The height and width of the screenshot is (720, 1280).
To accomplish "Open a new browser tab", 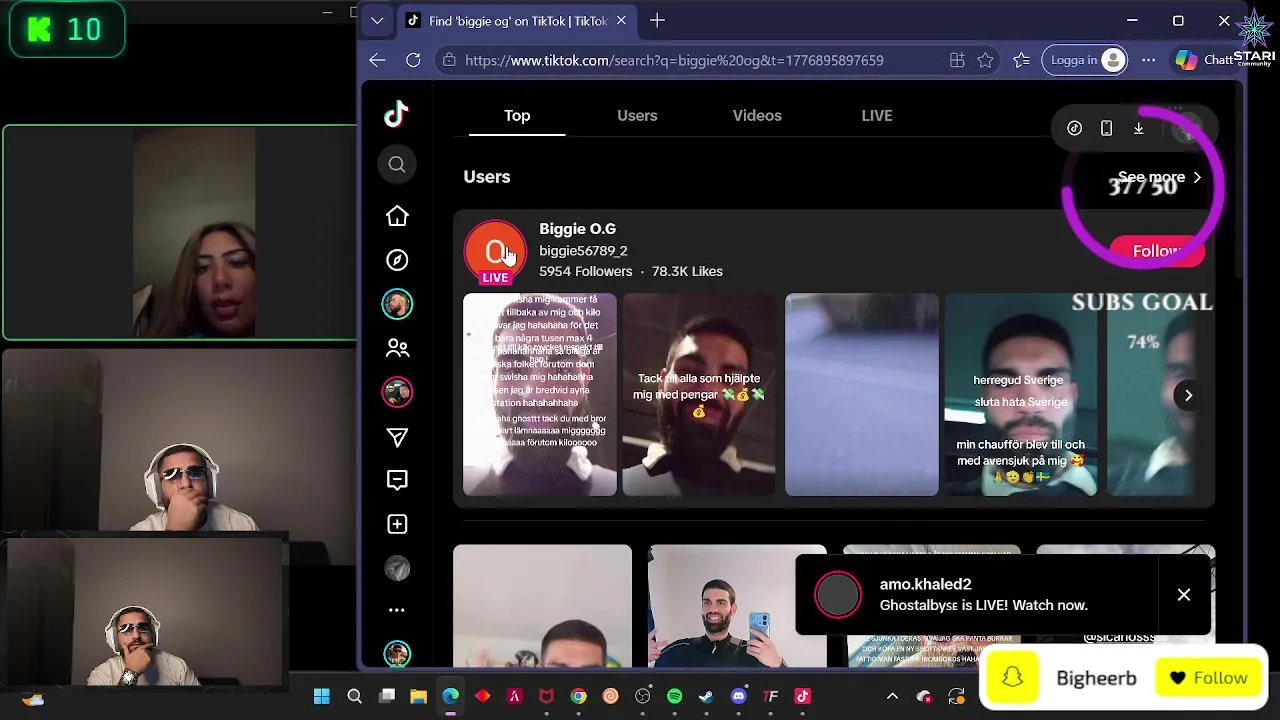I will tap(657, 20).
